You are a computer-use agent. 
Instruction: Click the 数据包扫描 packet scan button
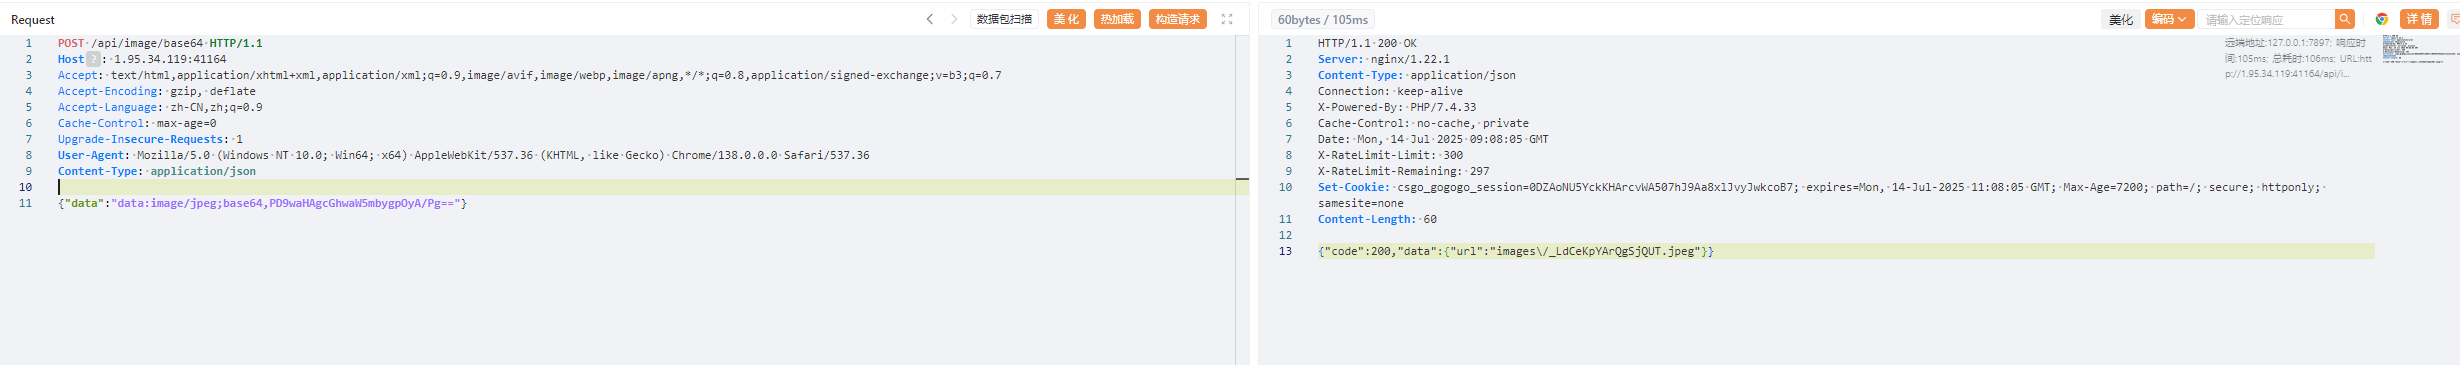coord(1004,19)
